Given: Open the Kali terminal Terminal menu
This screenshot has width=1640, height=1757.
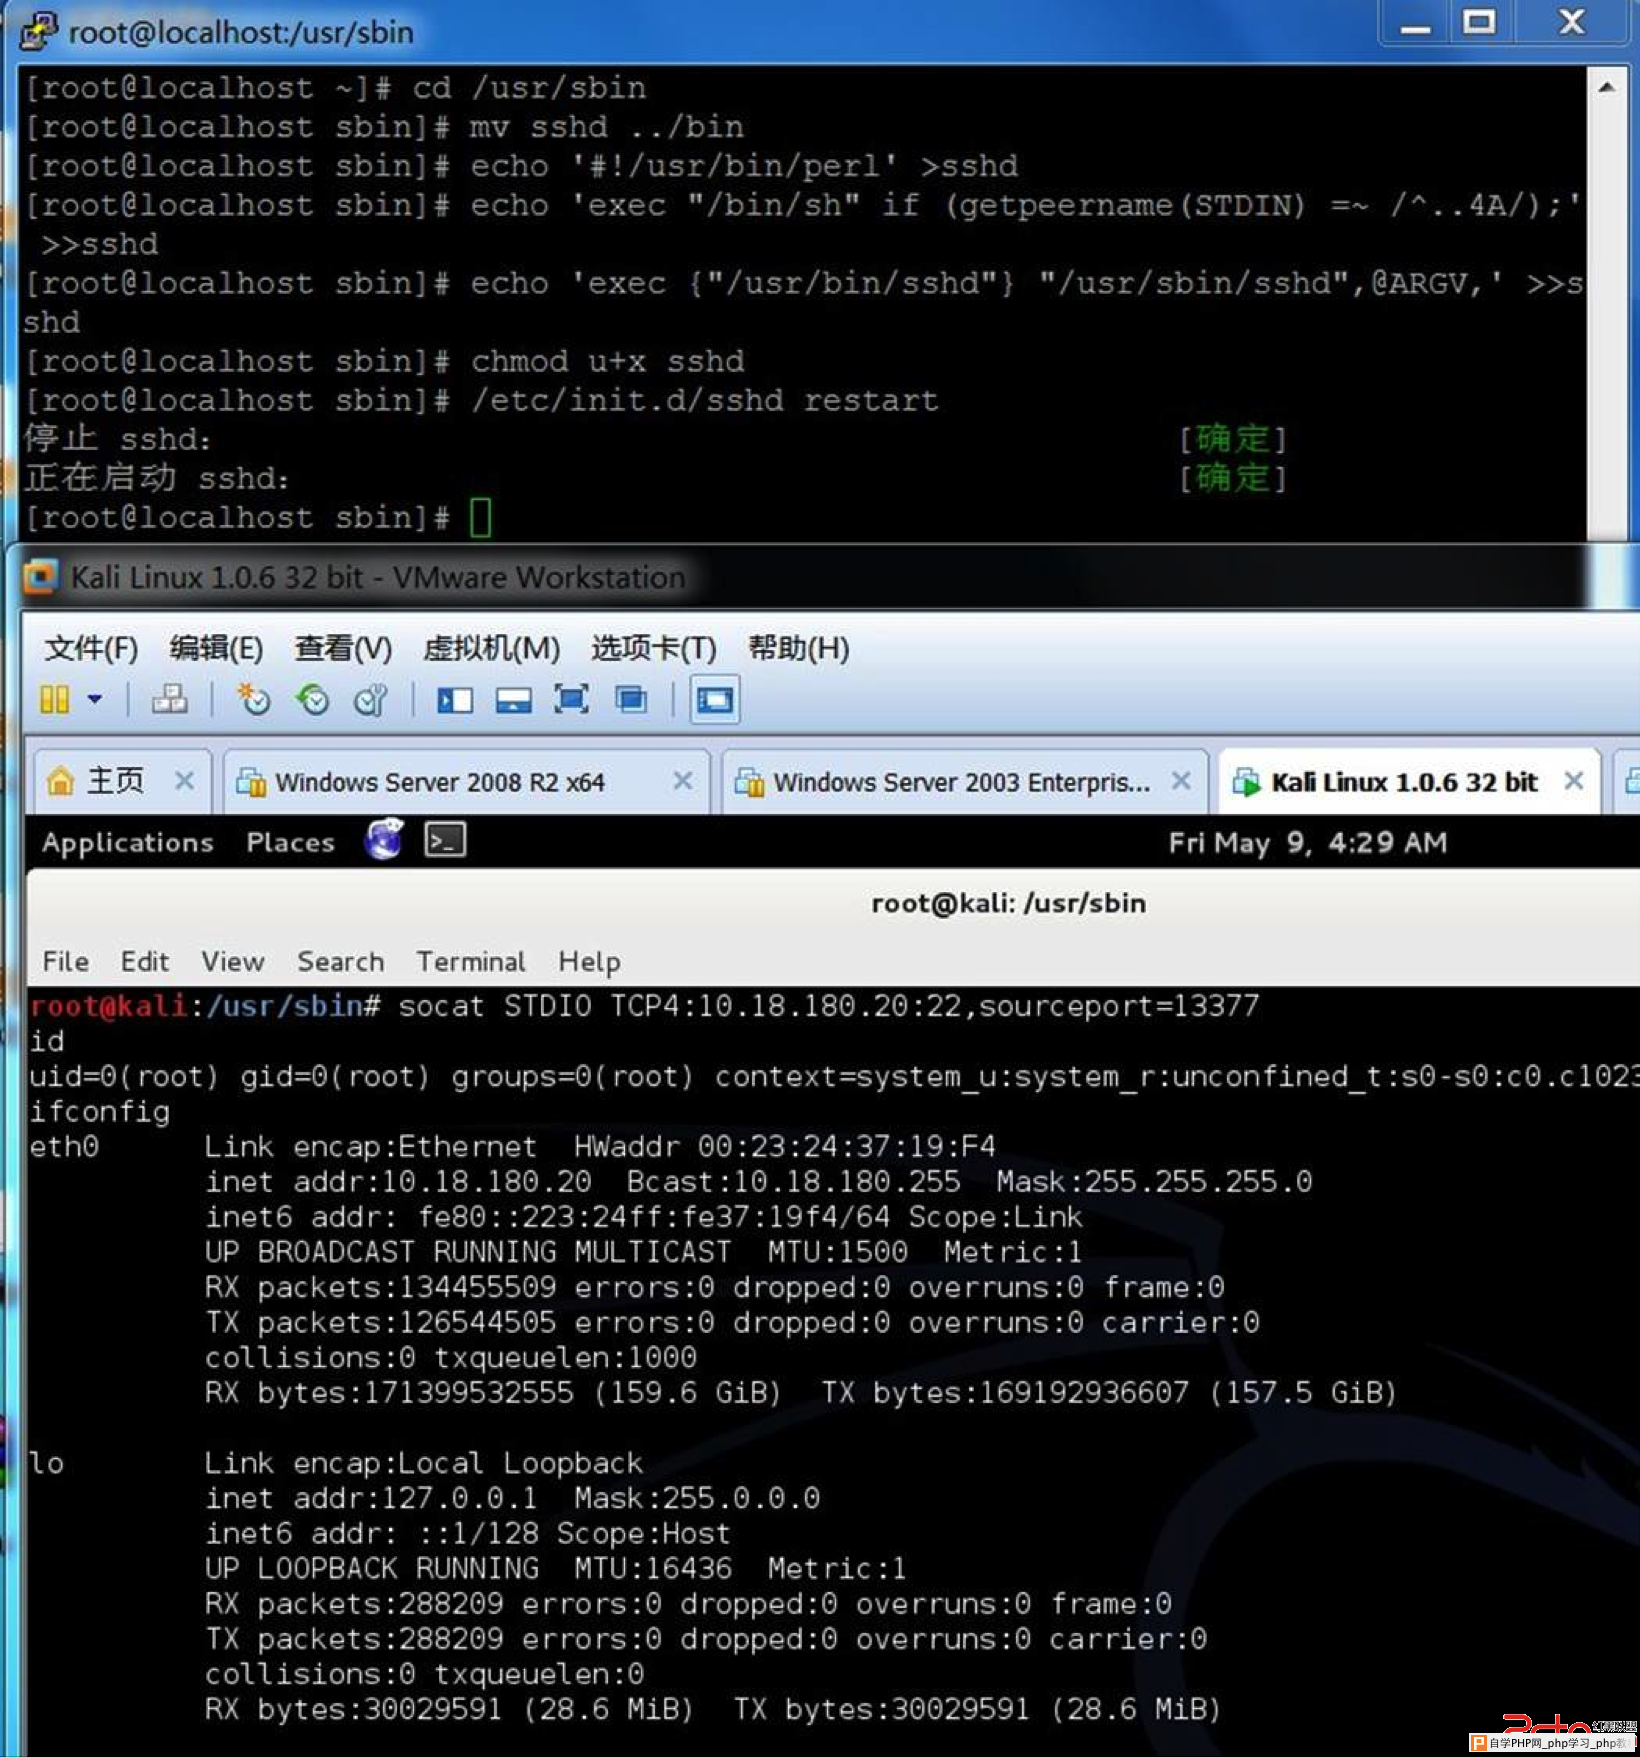Looking at the screenshot, I should tap(471, 961).
